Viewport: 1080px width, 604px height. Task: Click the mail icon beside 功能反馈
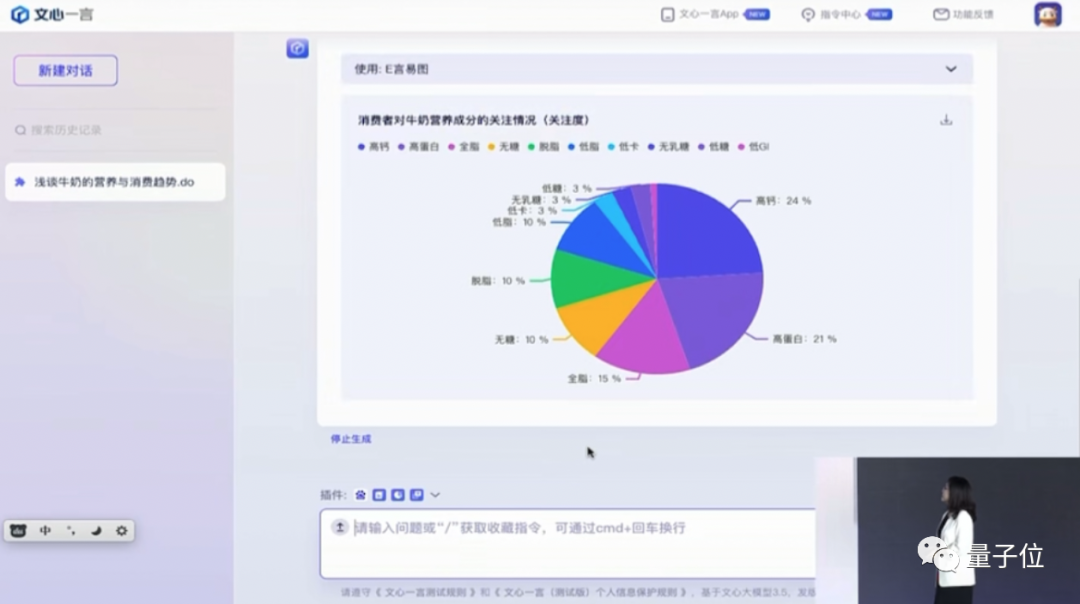pyautogui.click(x=941, y=14)
